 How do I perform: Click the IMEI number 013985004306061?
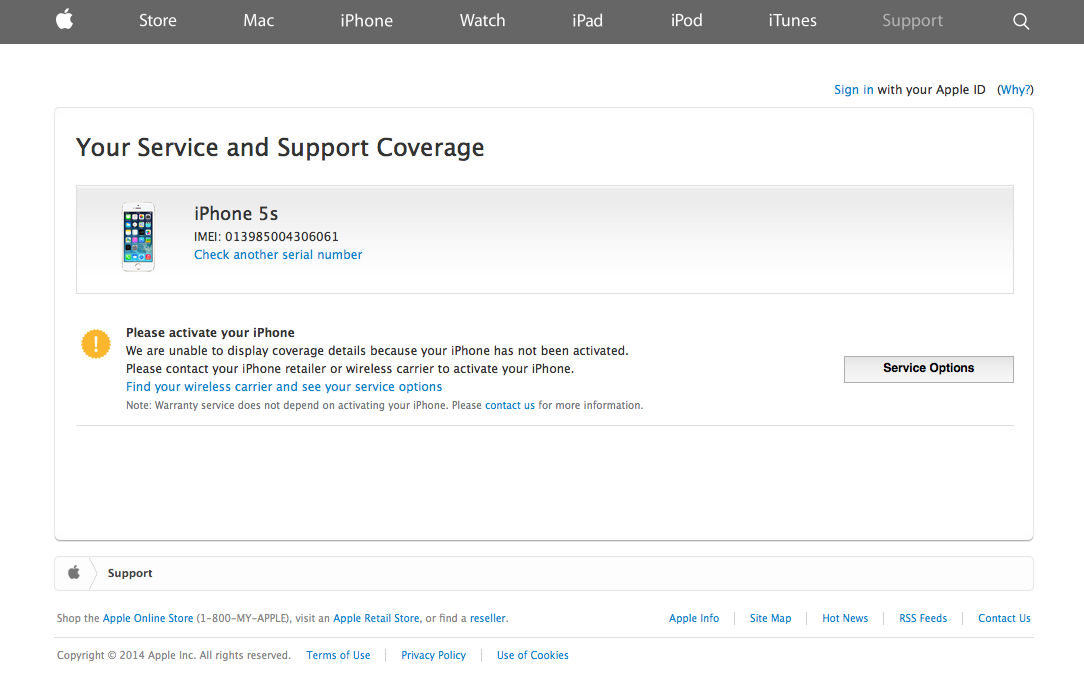click(282, 237)
